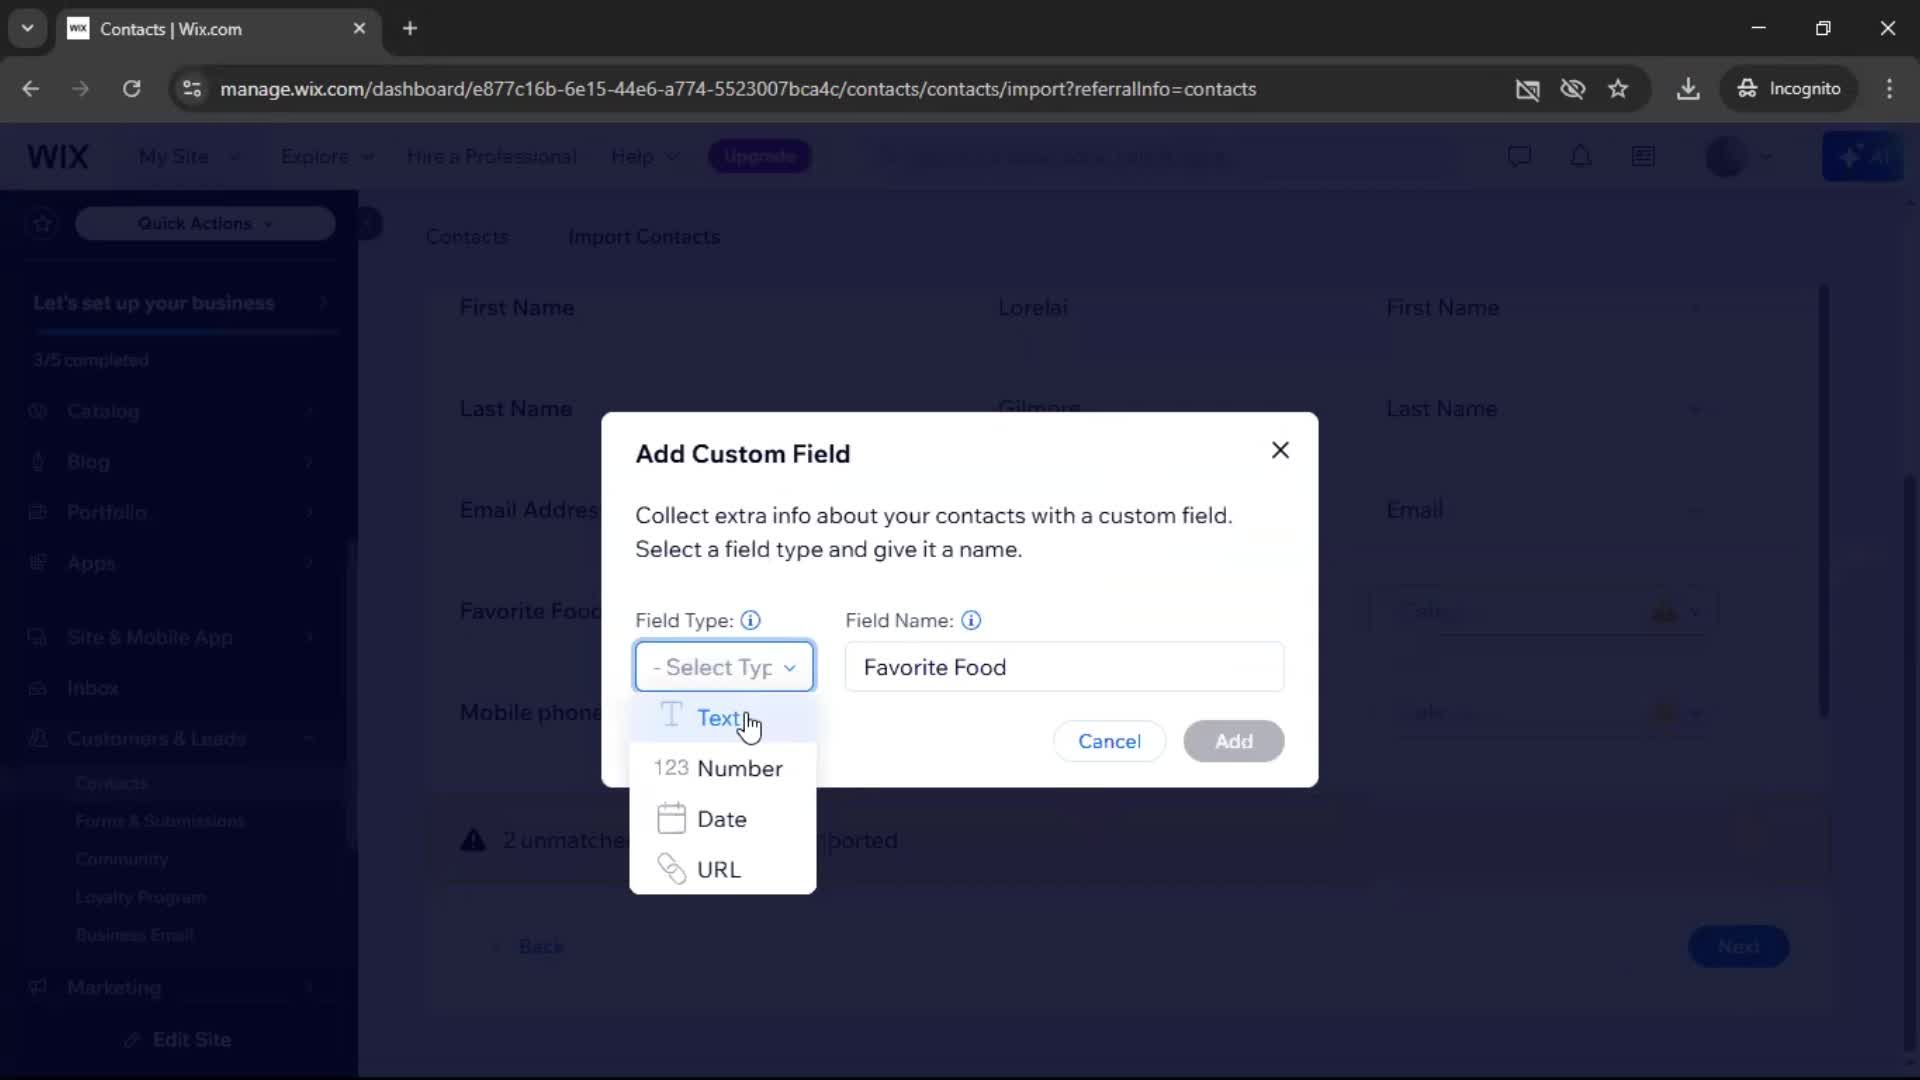The image size is (1920, 1080).
Task: Click the Upgrade button
Action: [x=760, y=157]
